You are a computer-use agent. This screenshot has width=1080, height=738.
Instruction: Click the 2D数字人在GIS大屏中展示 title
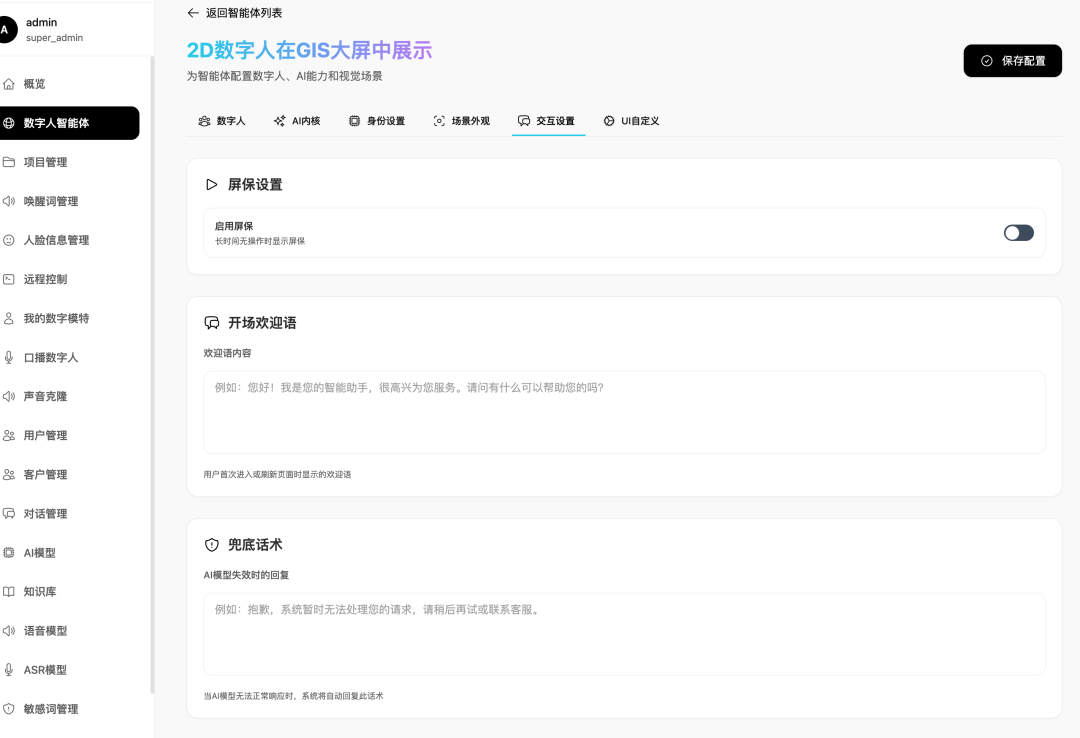click(309, 50)
